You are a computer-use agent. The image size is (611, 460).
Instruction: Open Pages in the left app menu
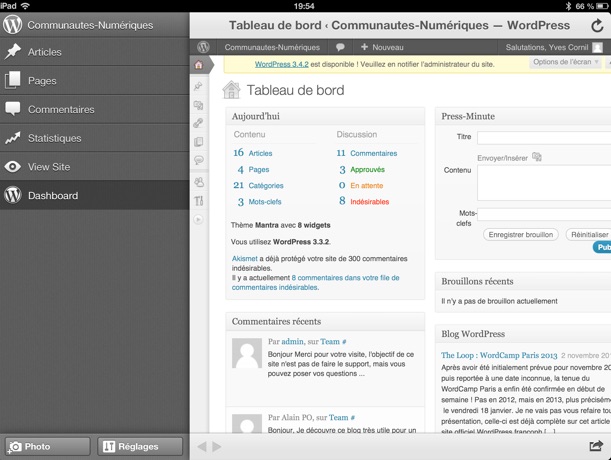[x=95, y=81]
